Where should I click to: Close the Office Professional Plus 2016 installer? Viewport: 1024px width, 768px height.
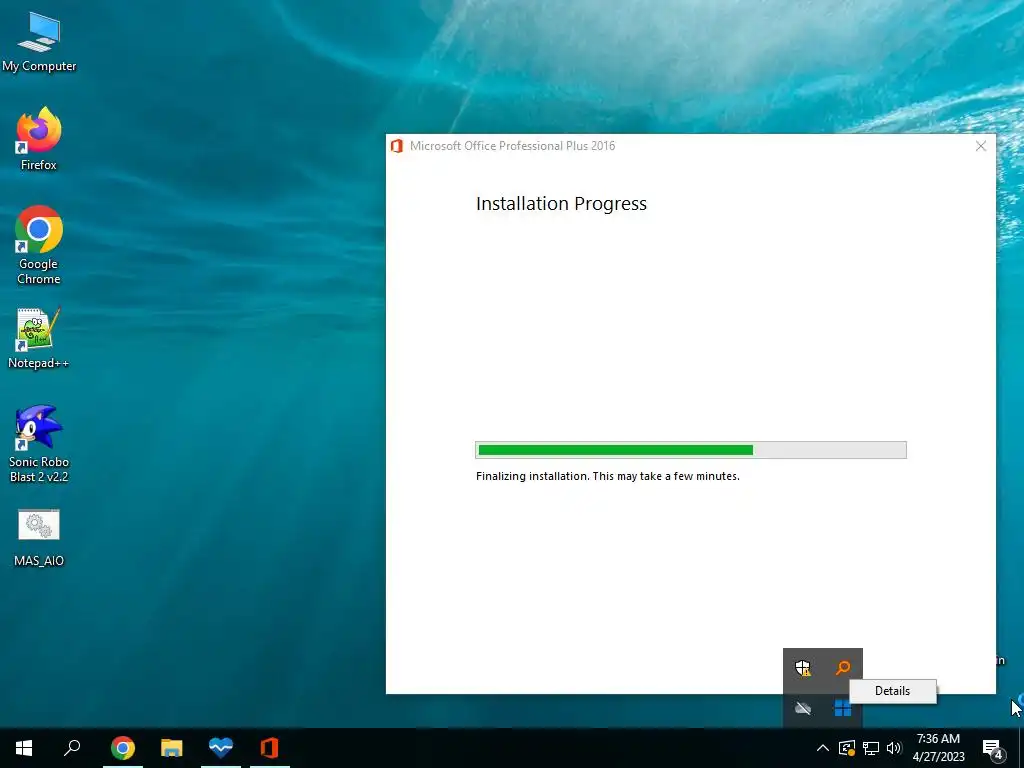(x=980, y=146)
